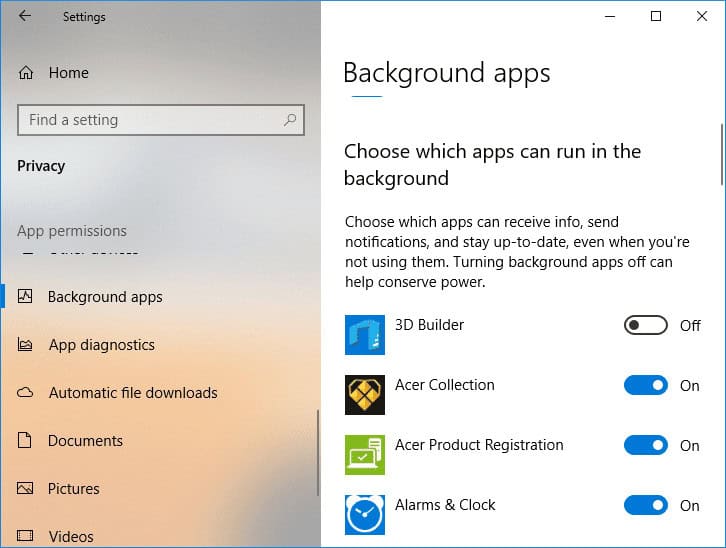Click the Privacy section heading
Screen dimensions: 726x548
tap(41, 166)
